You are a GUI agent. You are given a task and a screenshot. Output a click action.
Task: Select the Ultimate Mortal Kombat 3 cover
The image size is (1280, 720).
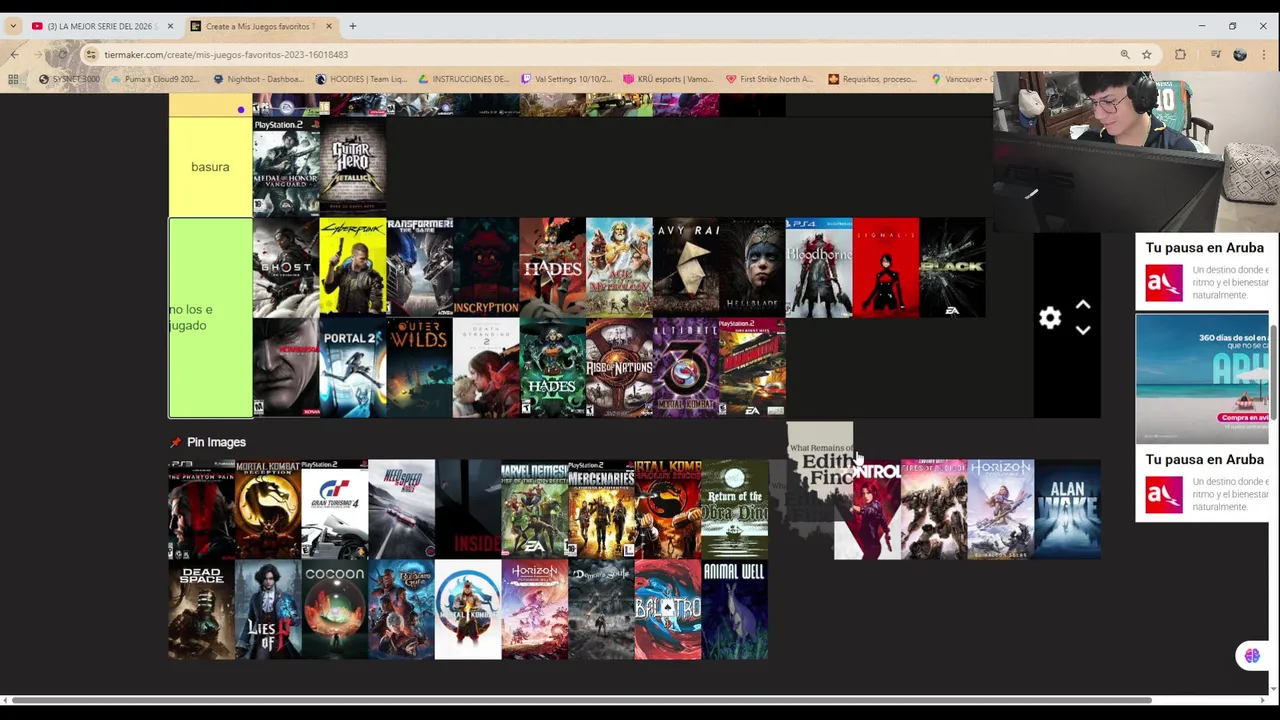(685, 367)
